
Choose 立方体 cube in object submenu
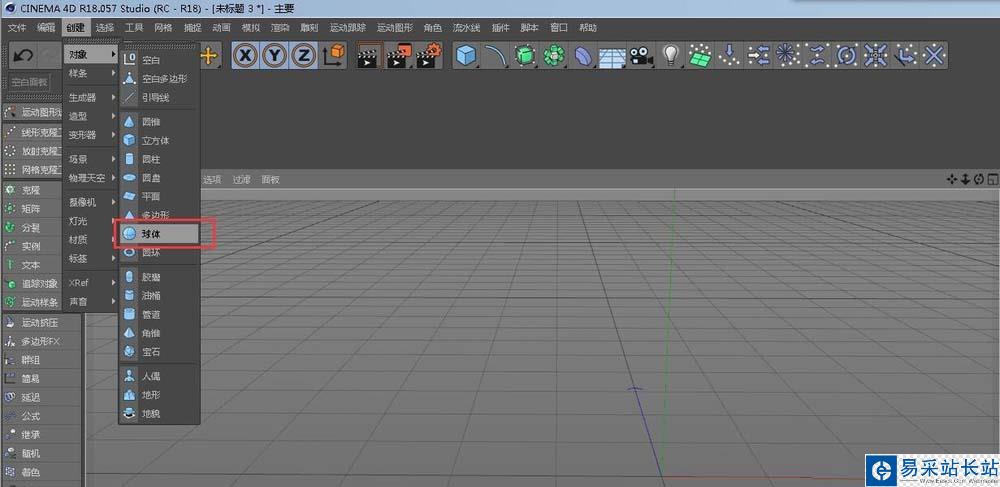tap(160, 140)
